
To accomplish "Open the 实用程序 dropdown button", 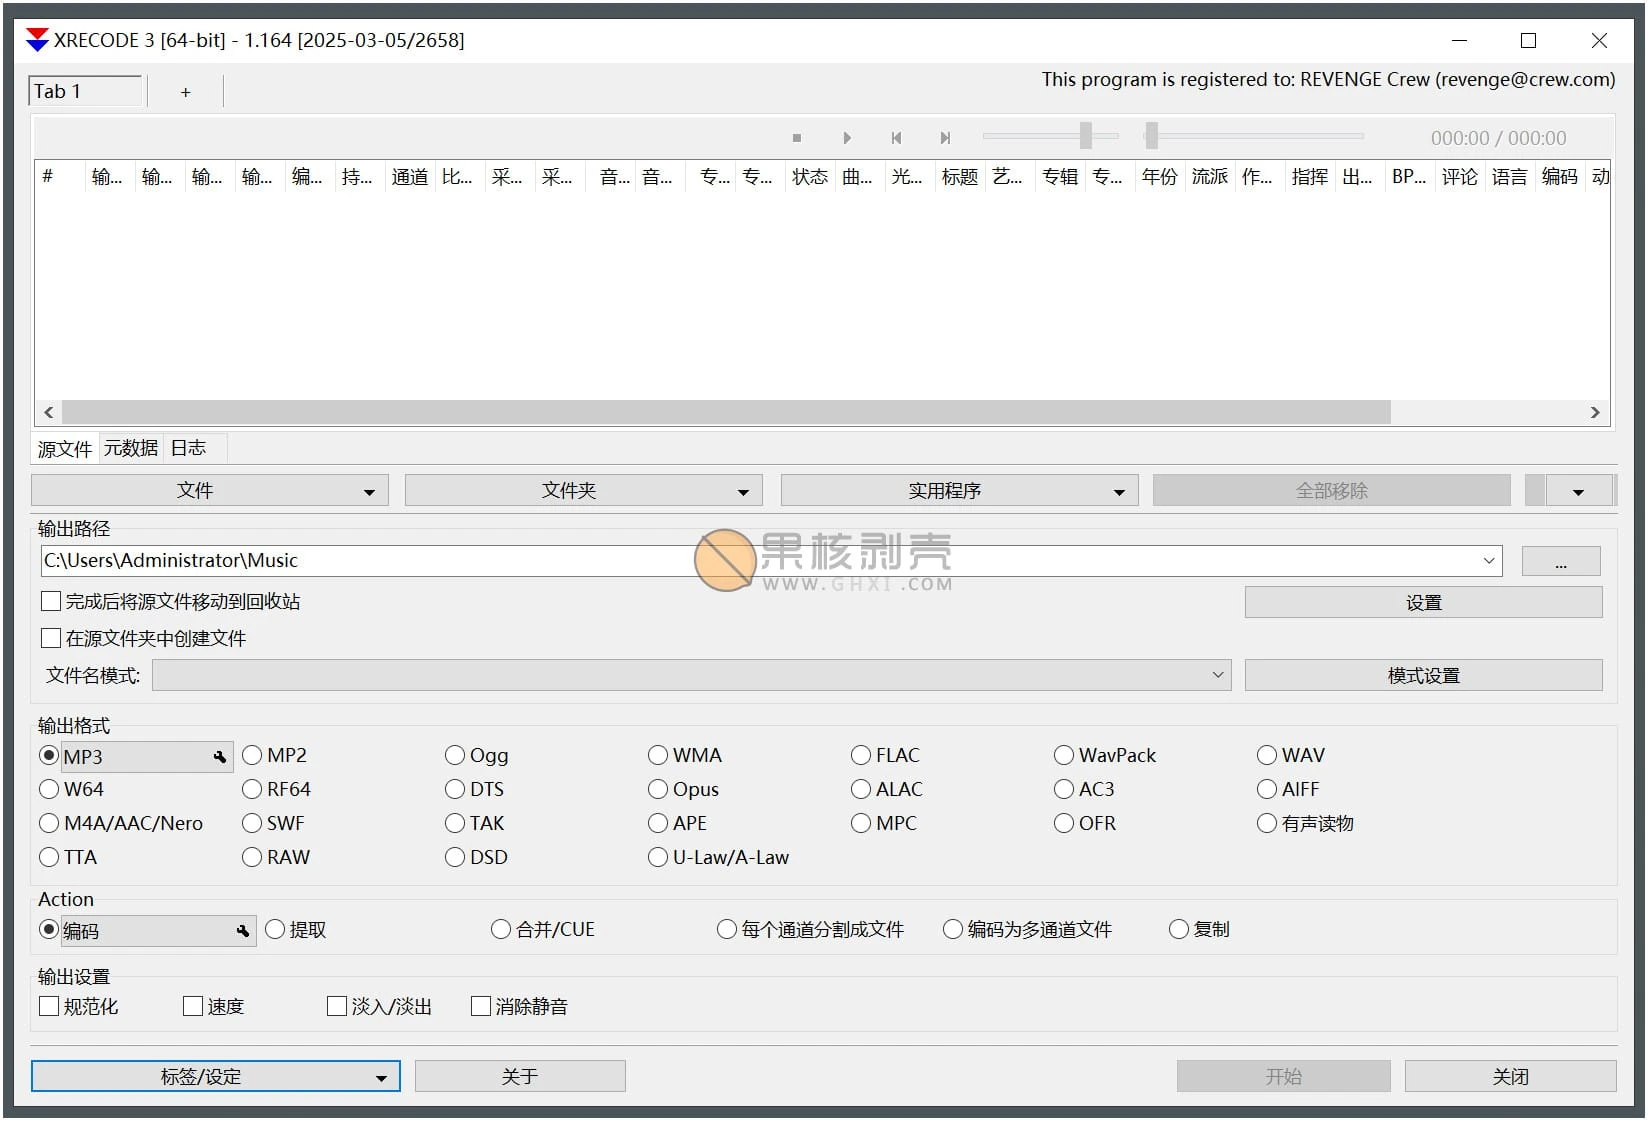I will coord(959,490).
